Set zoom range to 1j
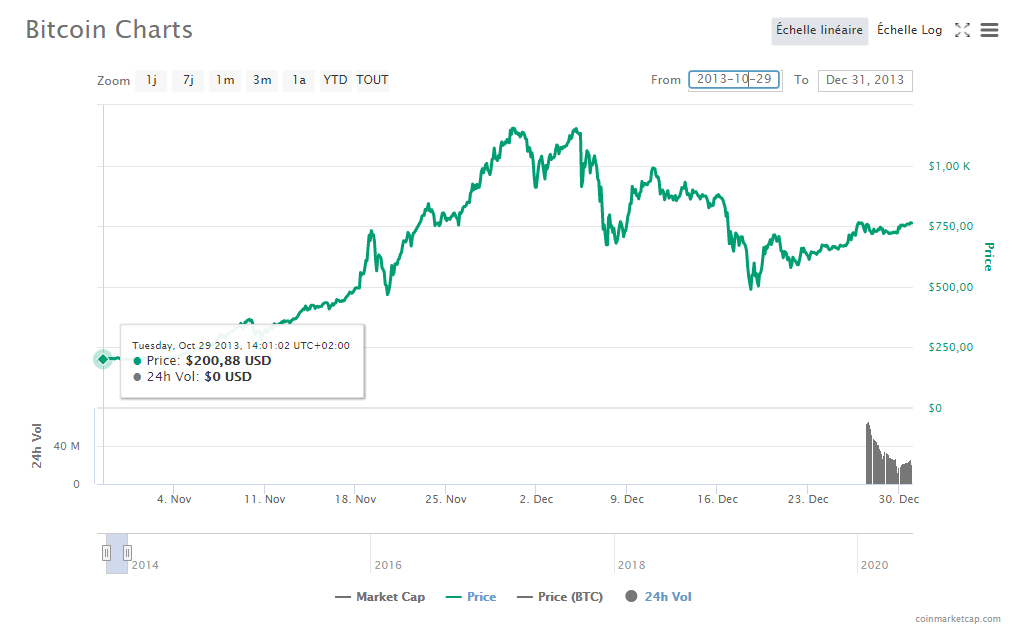This screenshot has width=1020, height=642. coord(151,80)
